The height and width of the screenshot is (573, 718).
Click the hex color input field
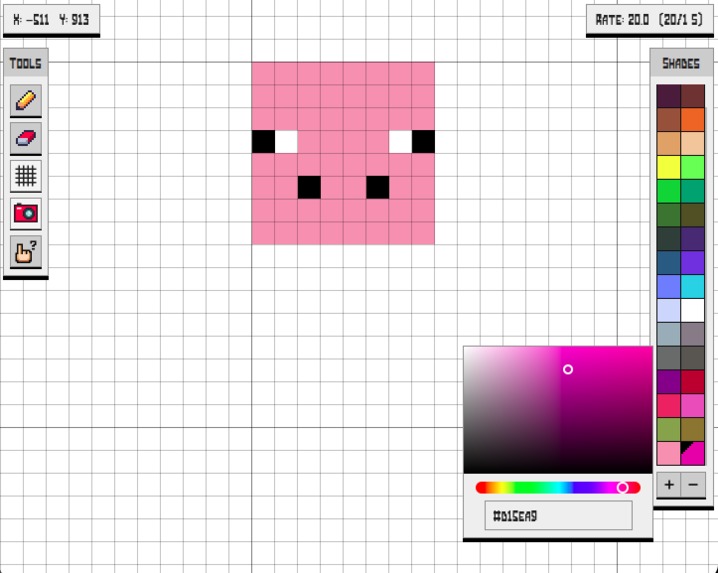558,515
